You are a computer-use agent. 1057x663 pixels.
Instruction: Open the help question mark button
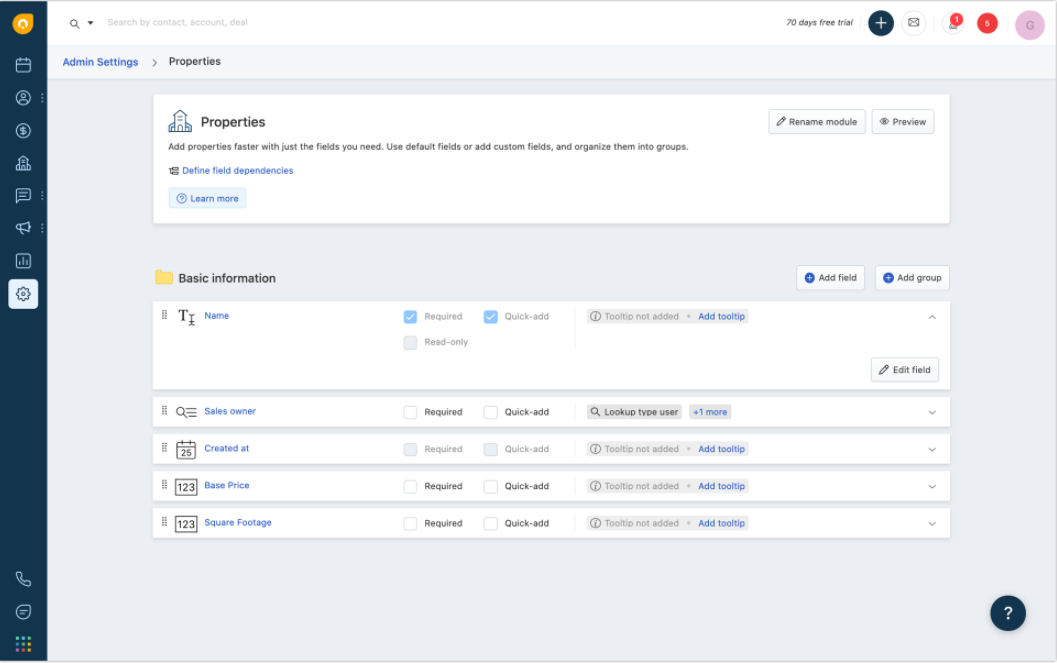(x=1008, y=613)
